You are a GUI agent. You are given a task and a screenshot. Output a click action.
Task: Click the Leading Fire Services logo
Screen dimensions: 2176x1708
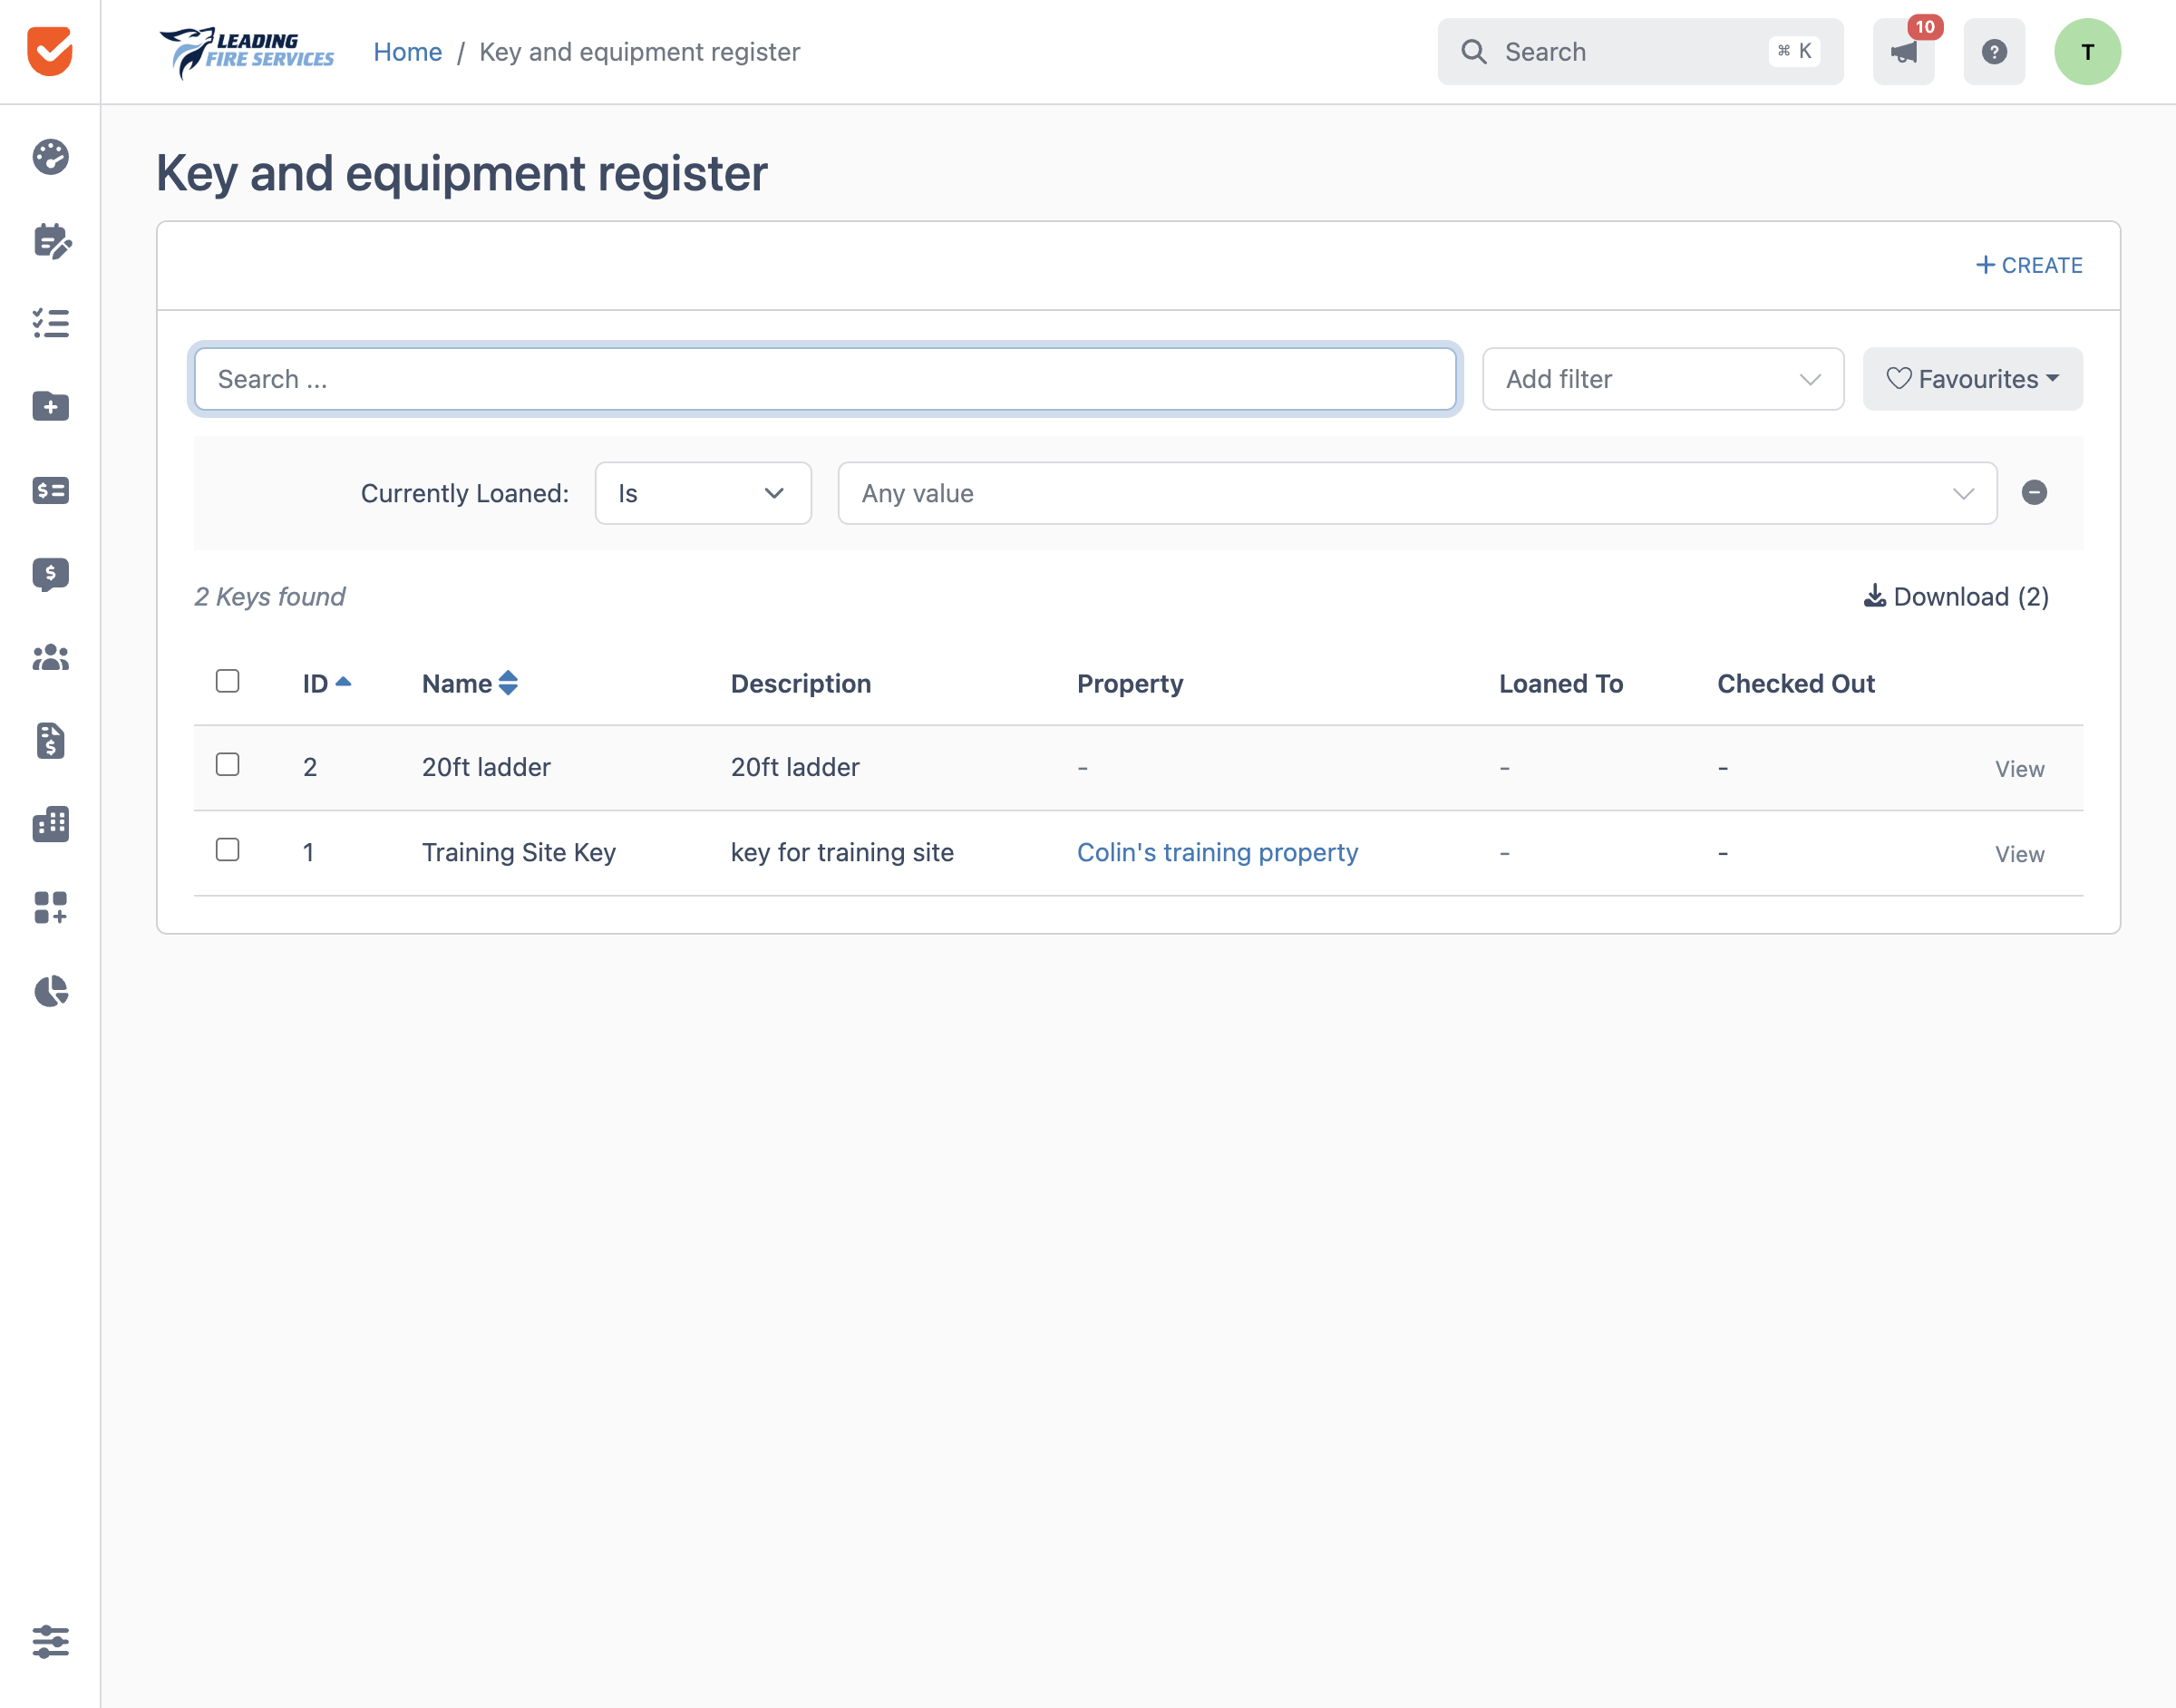247,52
